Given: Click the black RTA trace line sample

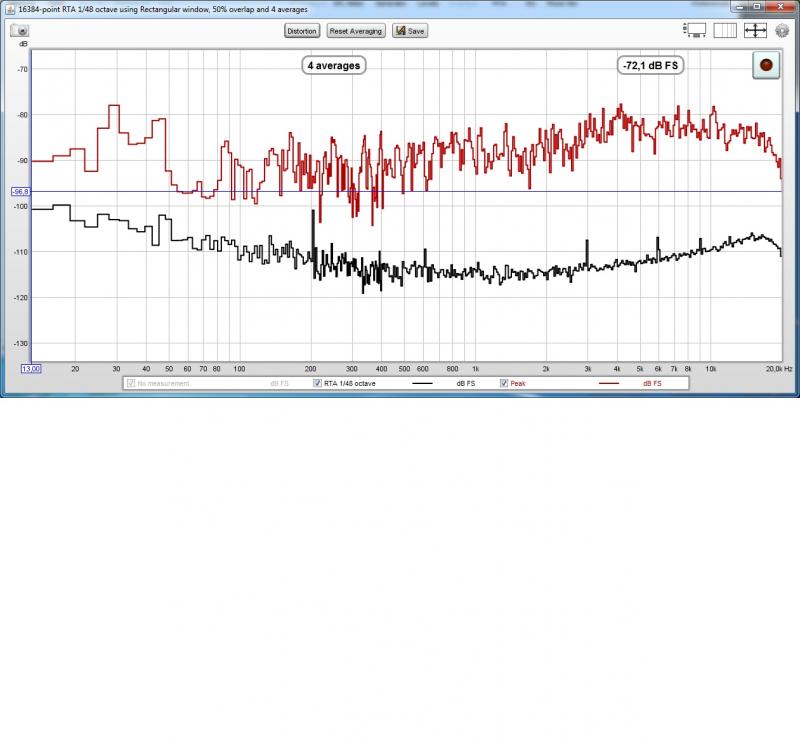Looking at the screenshot, I should pyautogui.click(x=423, y=383).
